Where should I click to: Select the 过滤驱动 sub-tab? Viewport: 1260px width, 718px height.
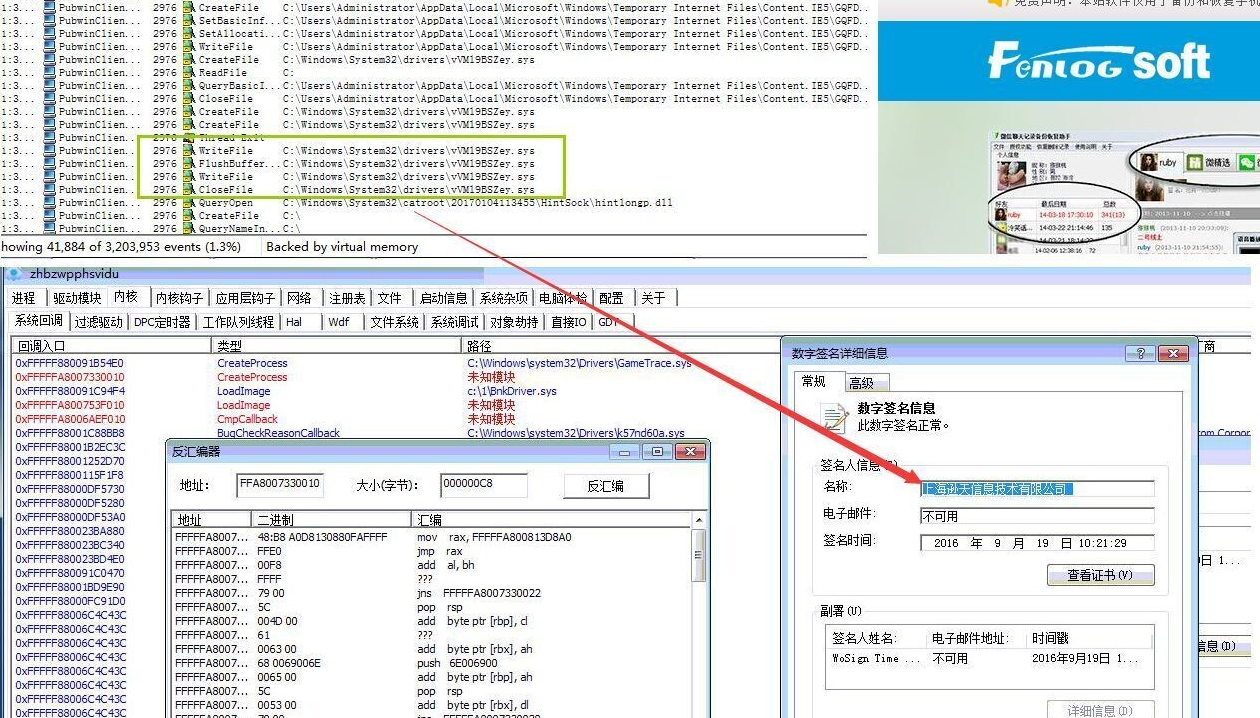tap(99, 322)
